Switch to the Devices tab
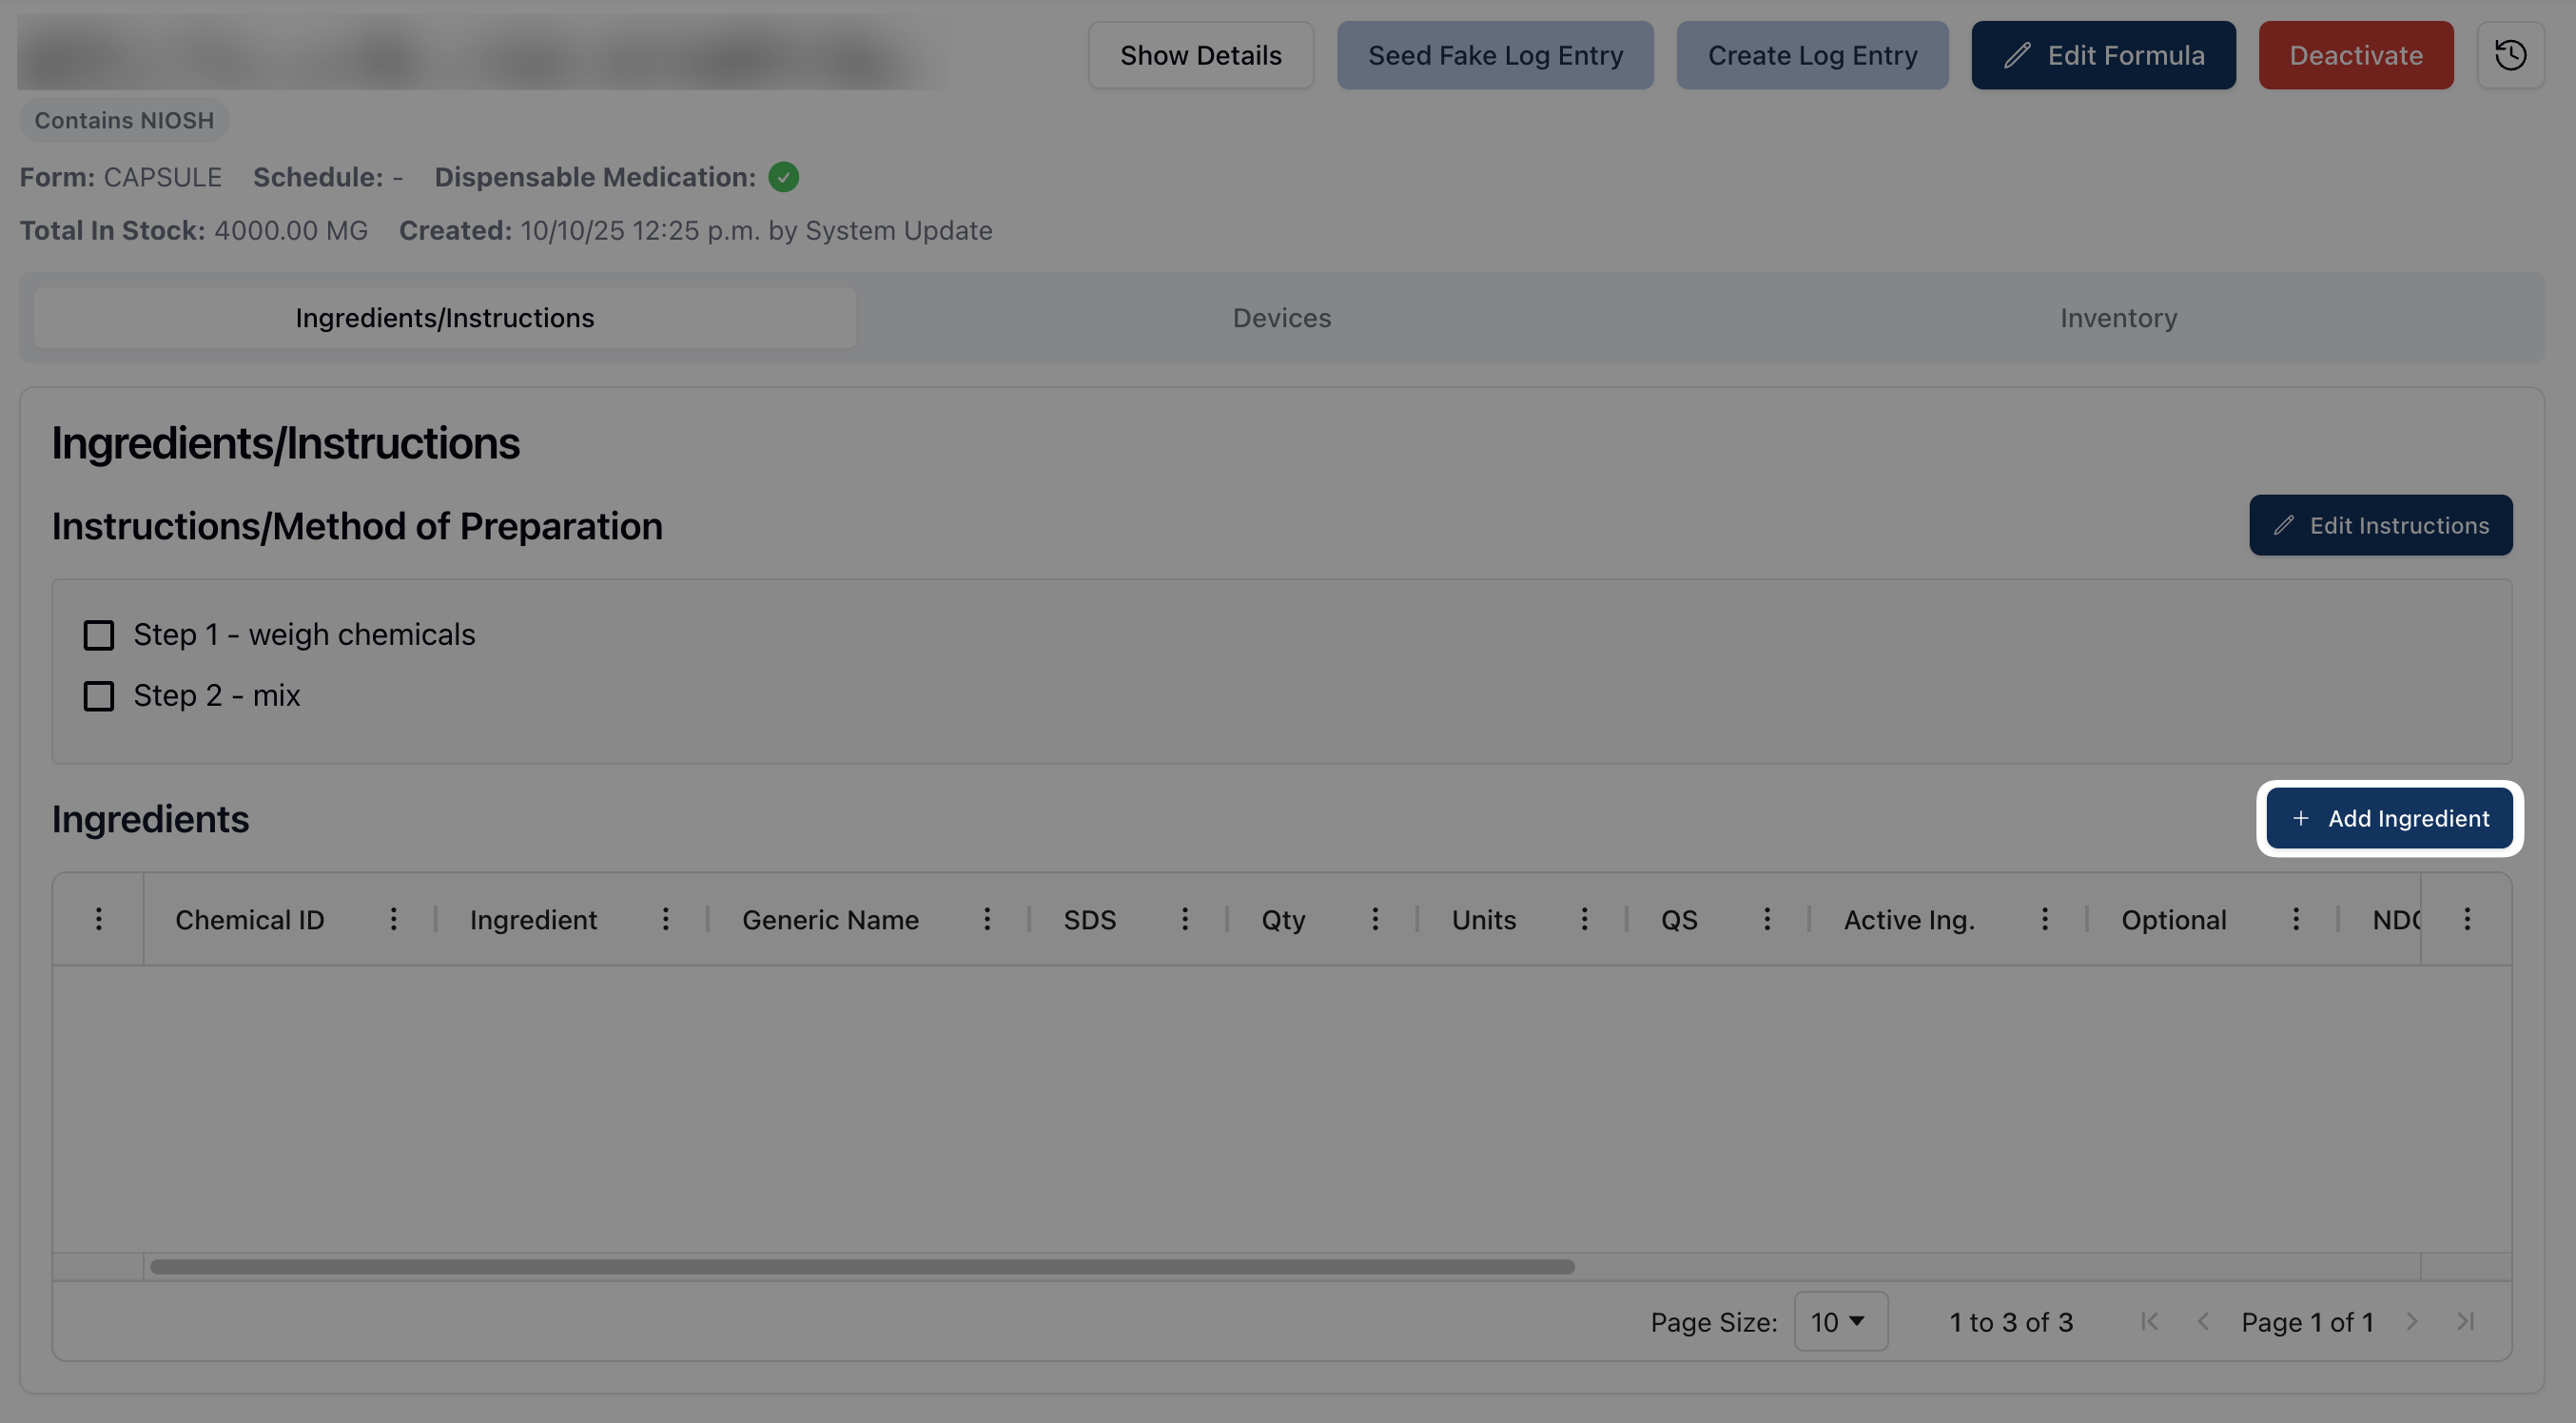Screen dimensions: 2576x1423 pos(1281,318)
